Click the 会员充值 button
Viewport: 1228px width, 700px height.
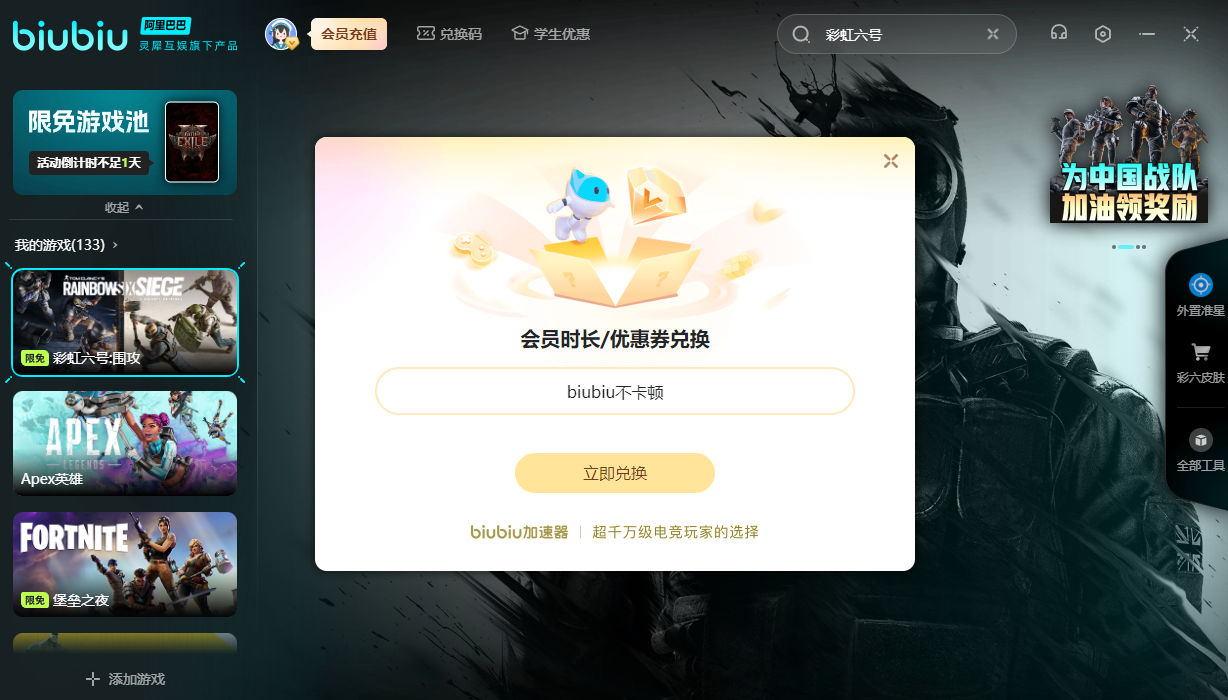point(349,34)
